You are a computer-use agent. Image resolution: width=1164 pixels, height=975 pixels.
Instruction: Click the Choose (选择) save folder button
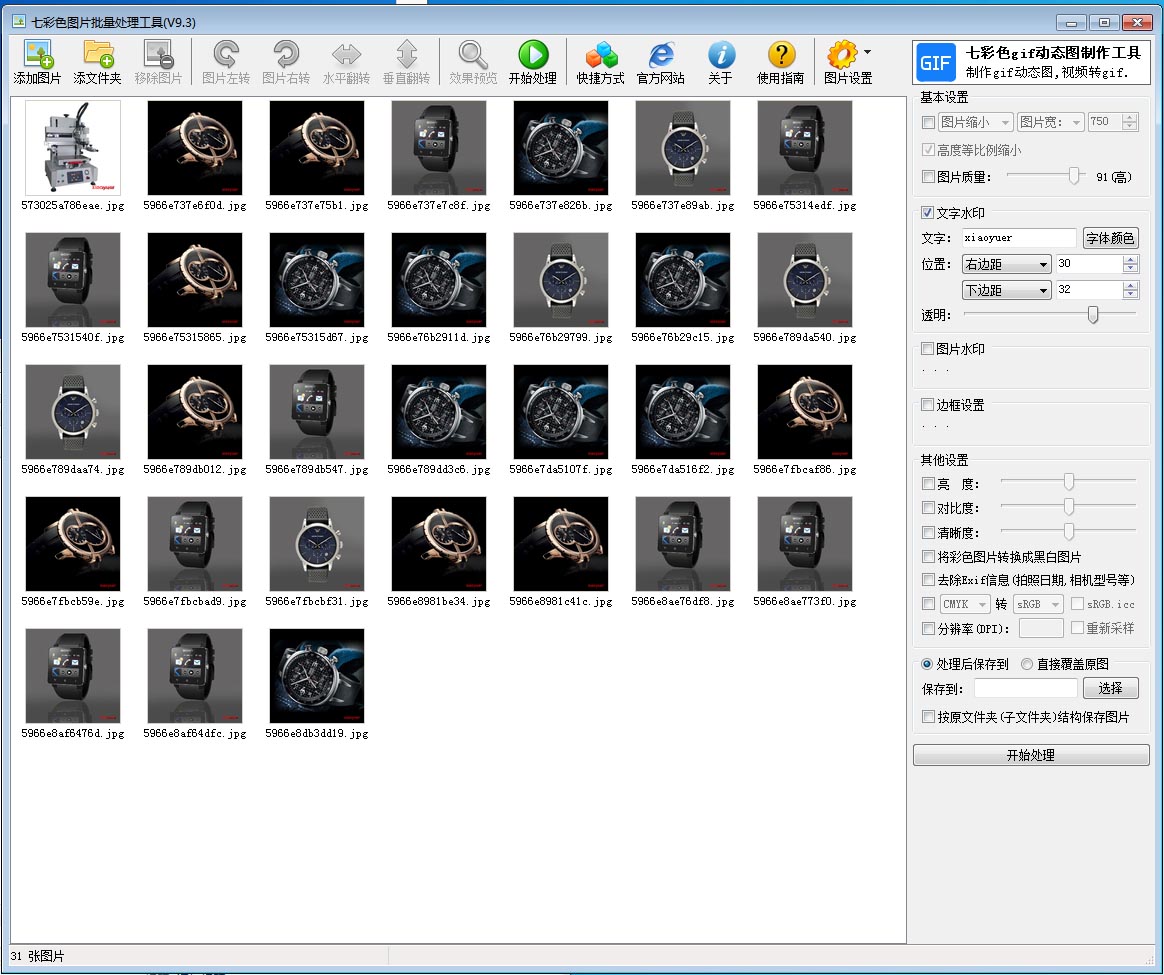point(1110,688)
